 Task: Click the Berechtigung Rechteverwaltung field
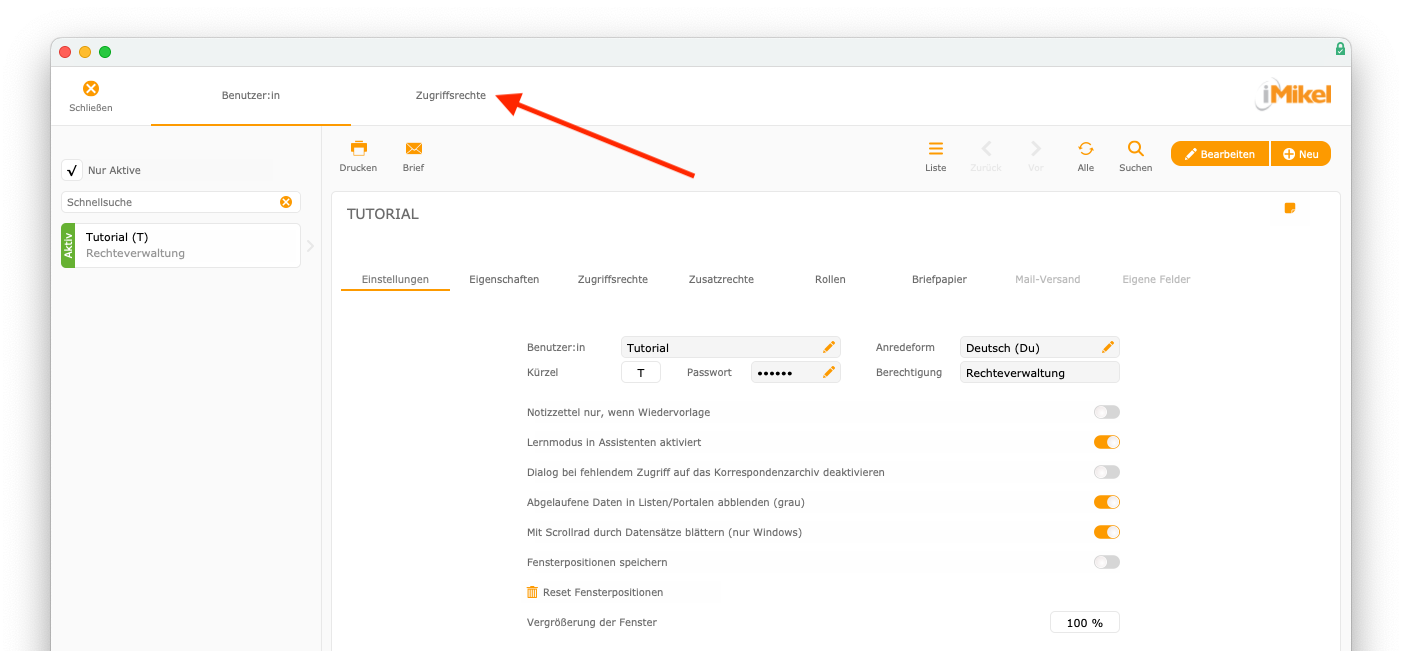[x=1040, y=372]
